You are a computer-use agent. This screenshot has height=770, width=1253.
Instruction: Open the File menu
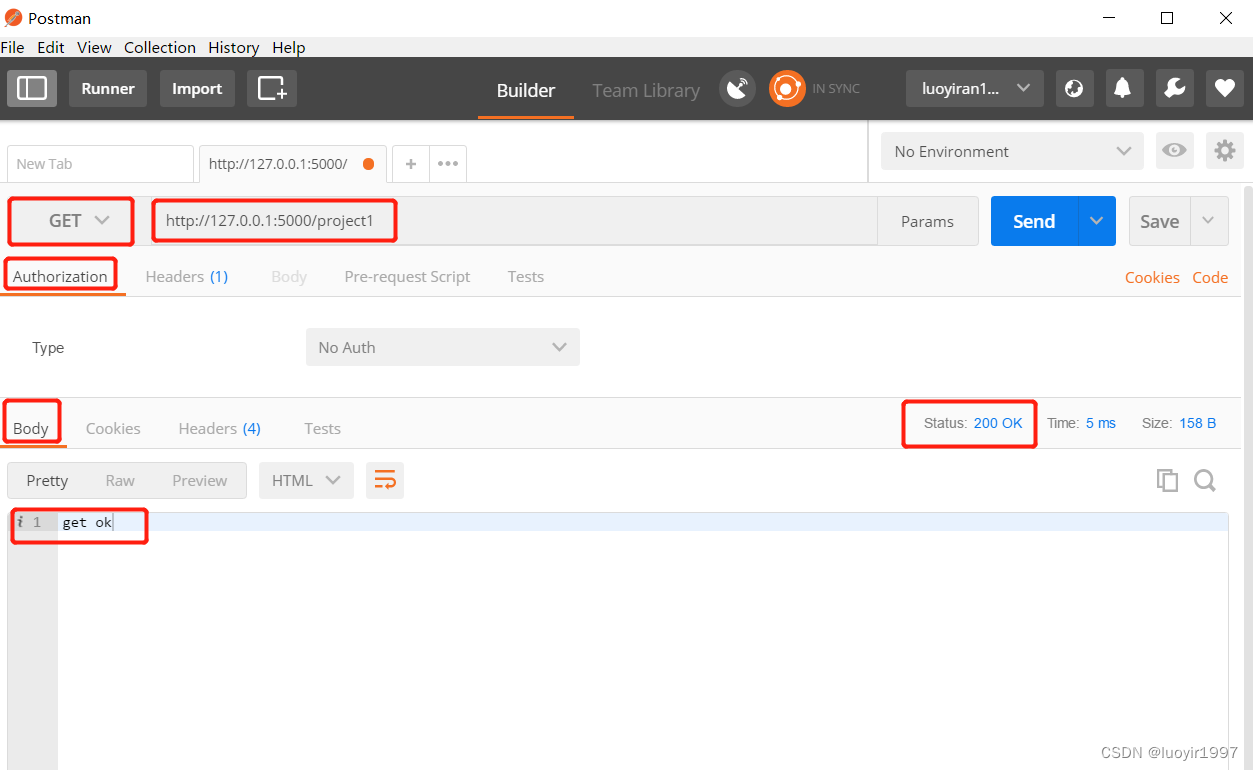pyautogui.click(x=13, y=47)
